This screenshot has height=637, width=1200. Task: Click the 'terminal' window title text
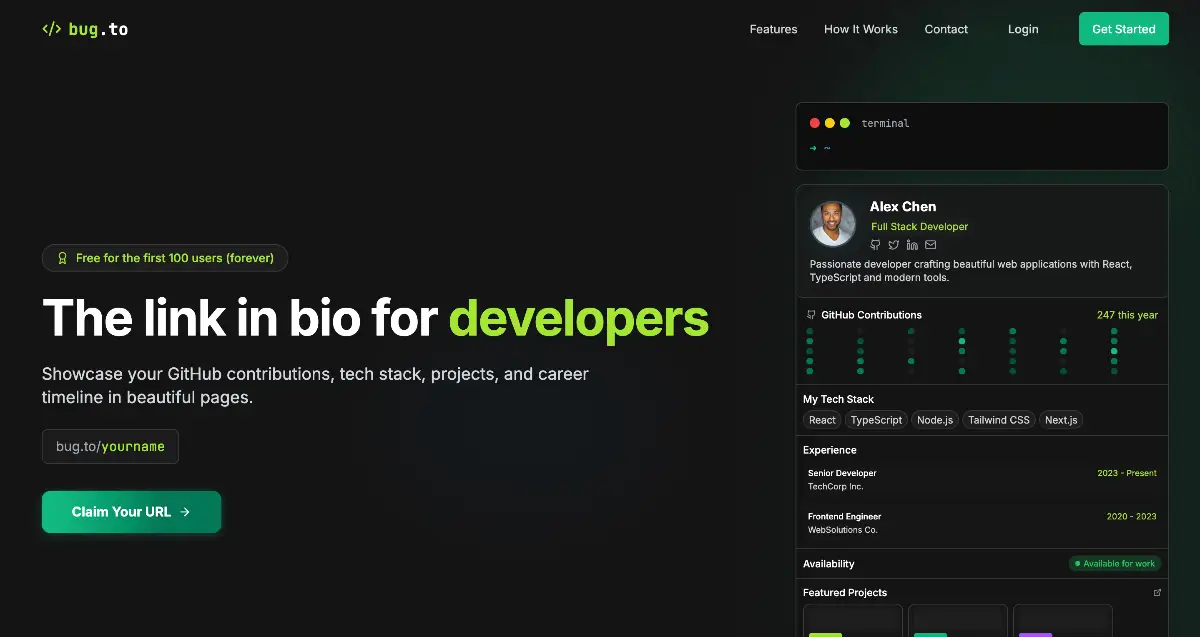click(885, 124)
